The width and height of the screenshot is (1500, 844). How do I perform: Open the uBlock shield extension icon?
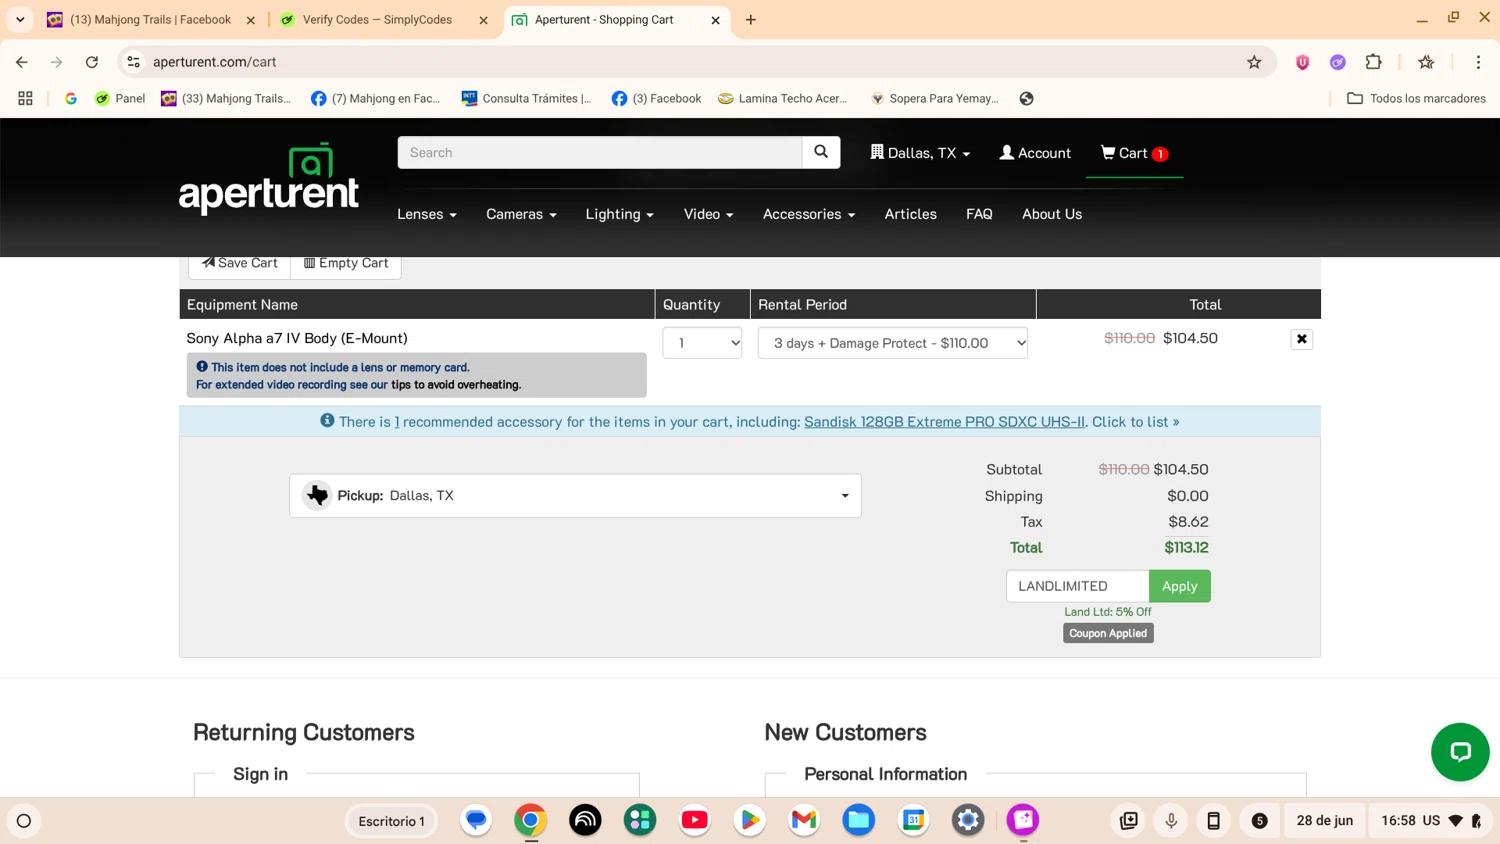click(x=1302, y=62)
